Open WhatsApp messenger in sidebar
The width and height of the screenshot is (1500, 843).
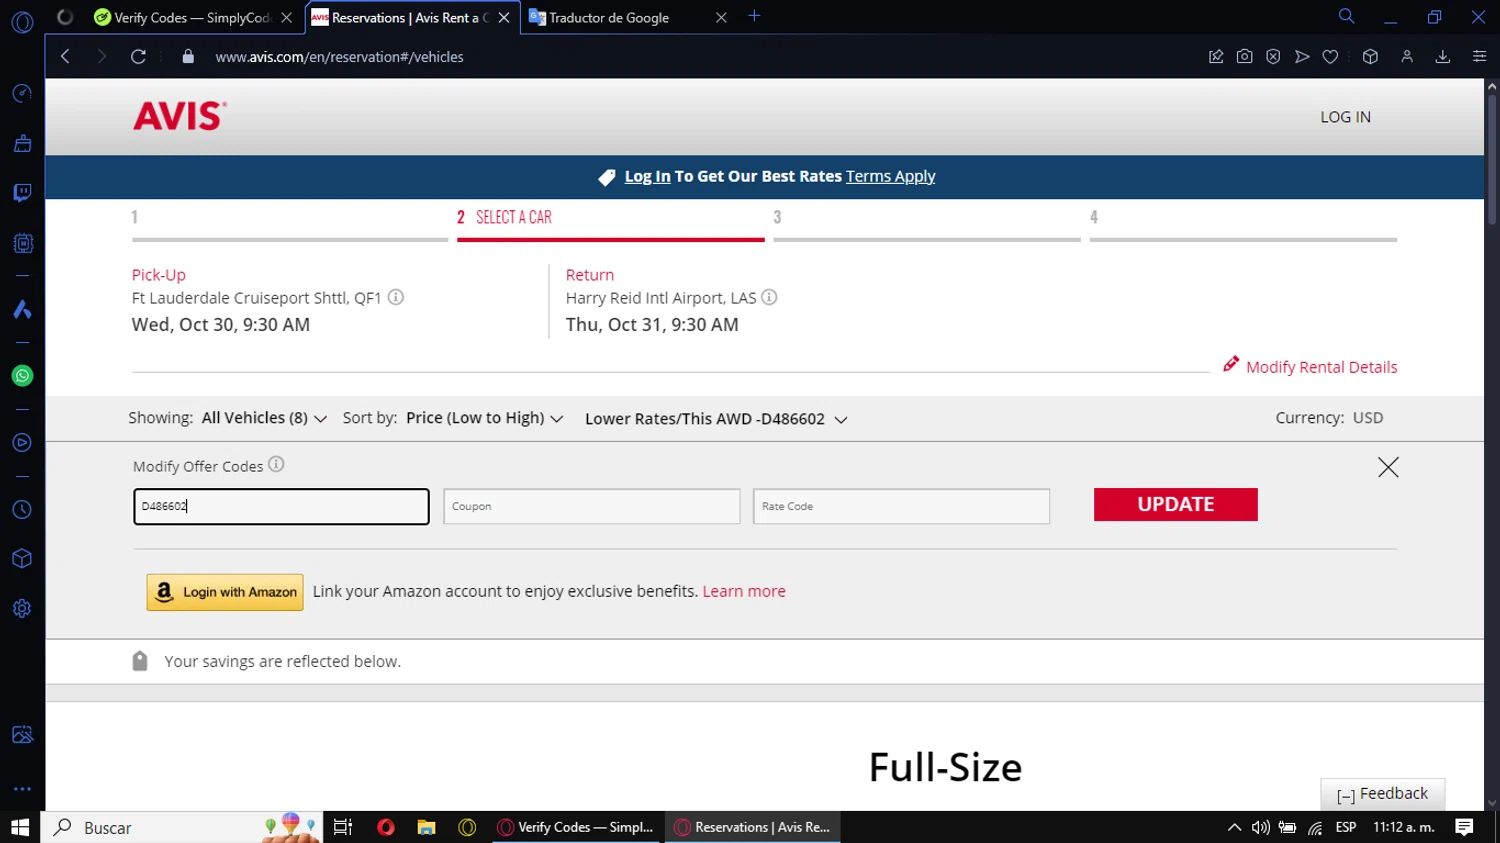(x=22, y=376)
